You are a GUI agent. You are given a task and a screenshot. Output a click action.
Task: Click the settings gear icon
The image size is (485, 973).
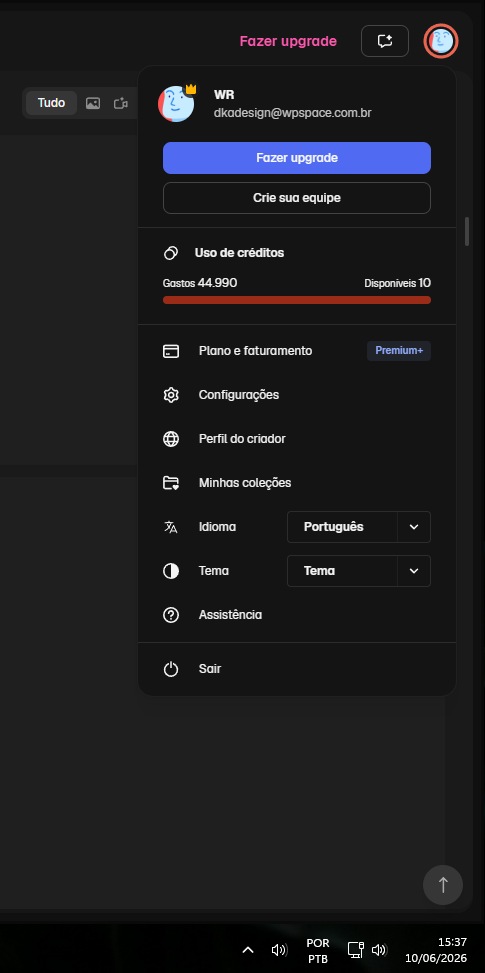point(171,395)
